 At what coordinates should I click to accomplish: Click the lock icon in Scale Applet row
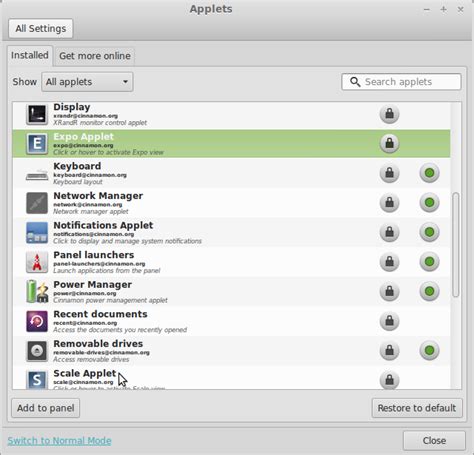(389, 380)
